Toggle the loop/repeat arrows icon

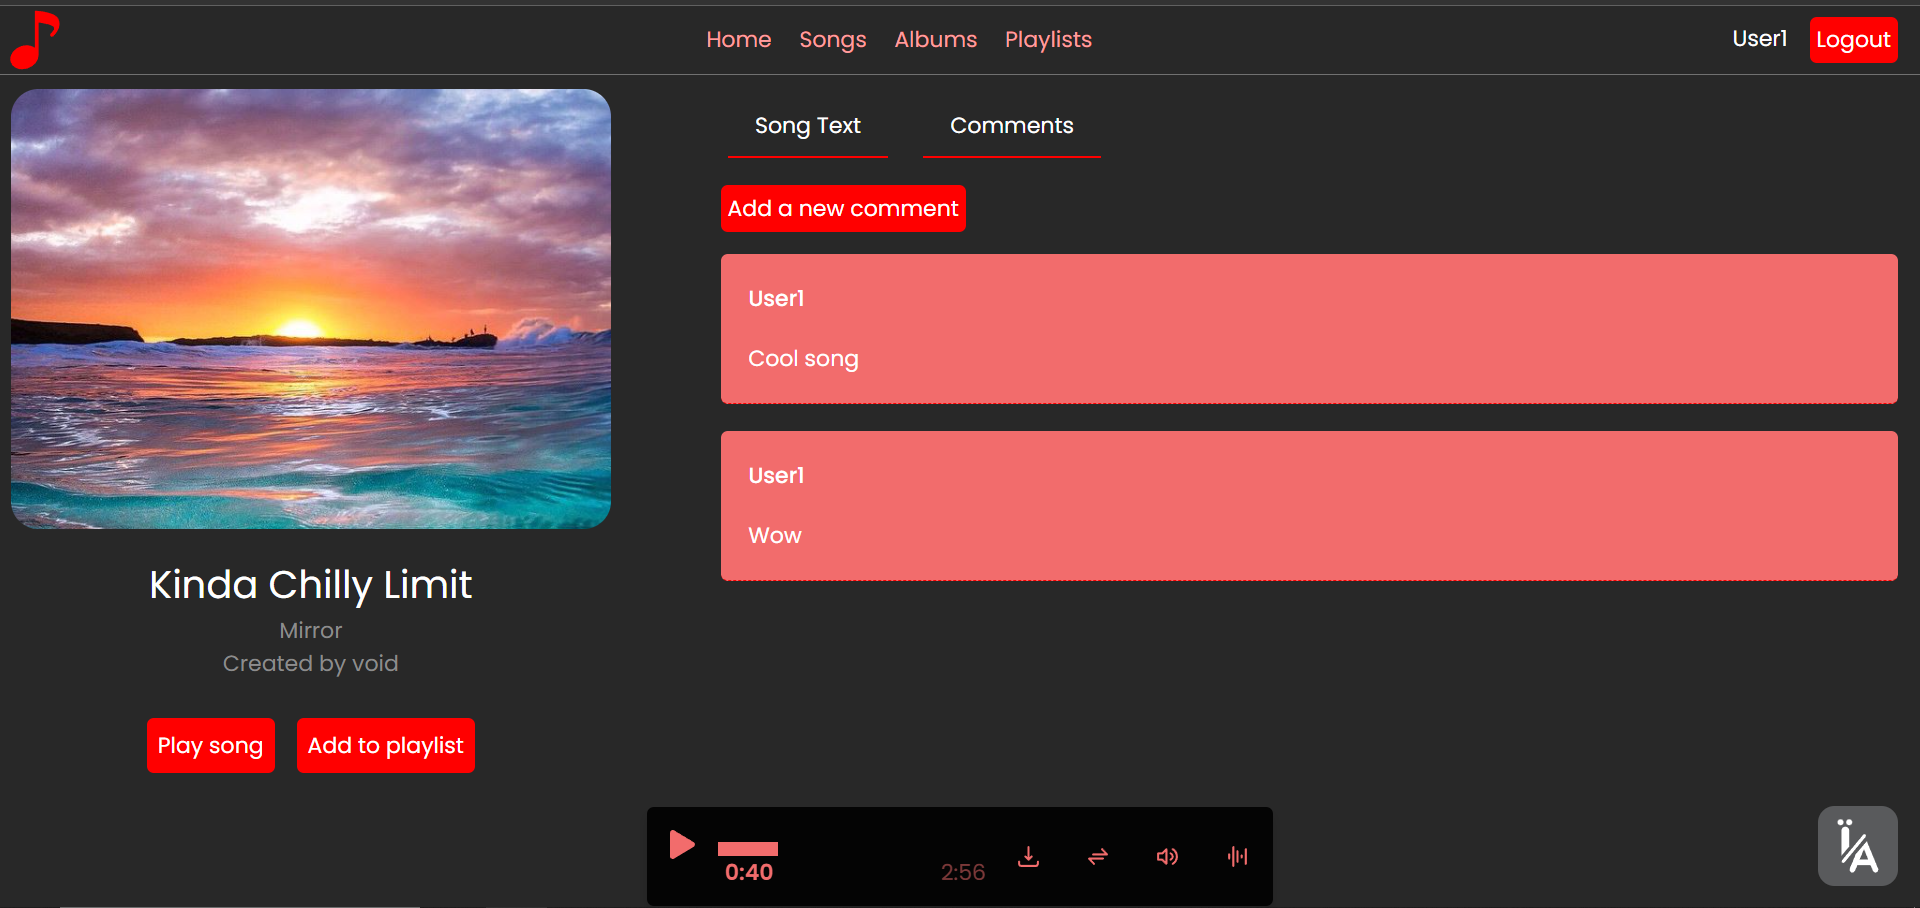point(1098,857)
